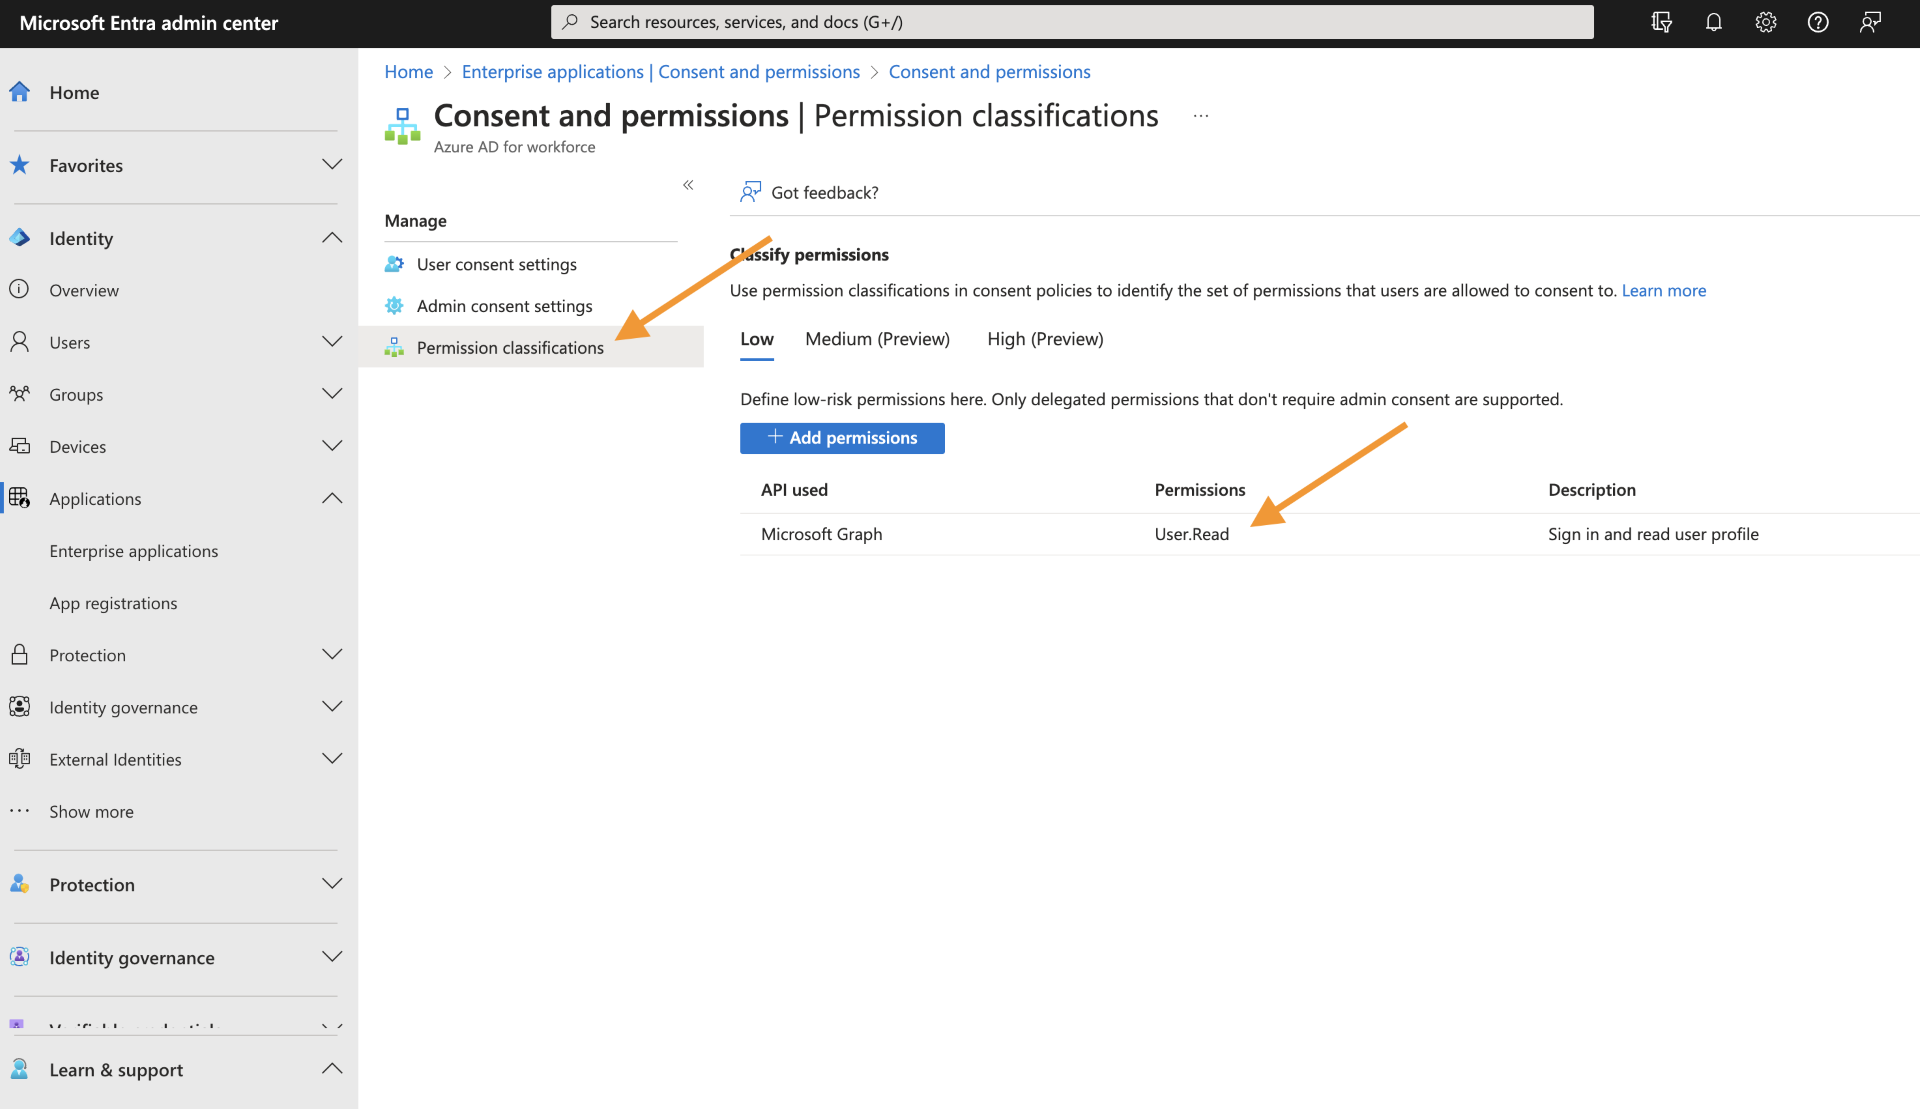Image resolution: width=1920 pixels, height=1109 pixels.
Task: Click the Got feedback? smiley icon
Action: point(751,191)
